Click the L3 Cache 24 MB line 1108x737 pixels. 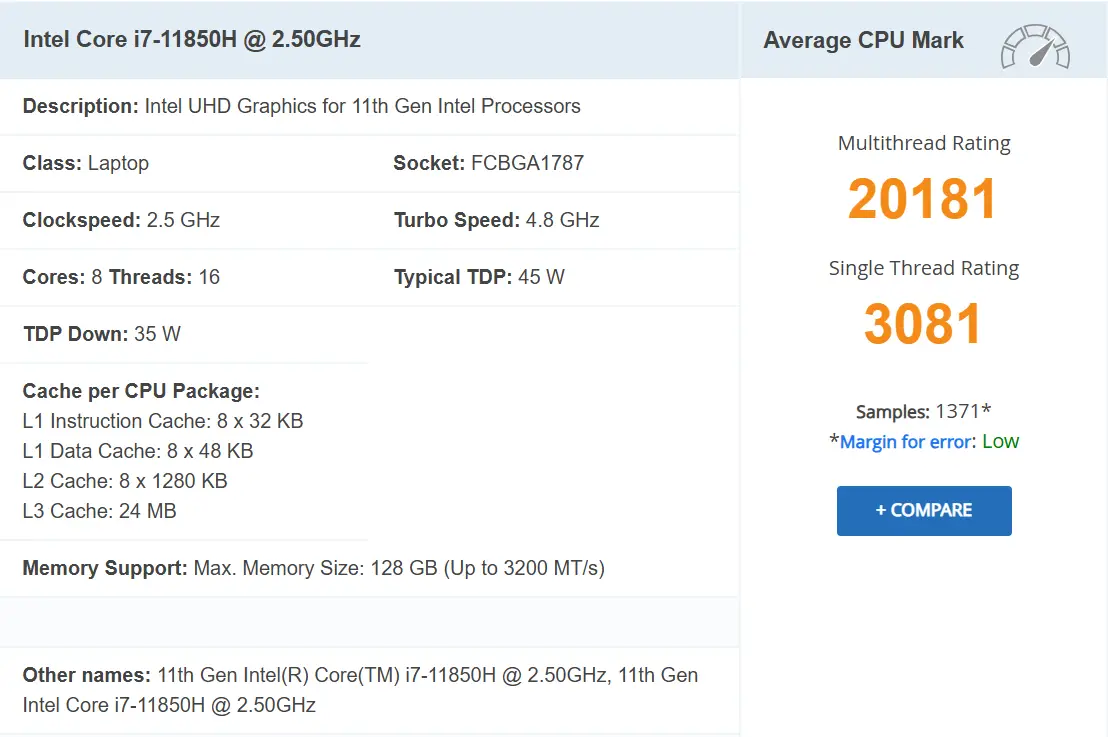coord(99,511)
